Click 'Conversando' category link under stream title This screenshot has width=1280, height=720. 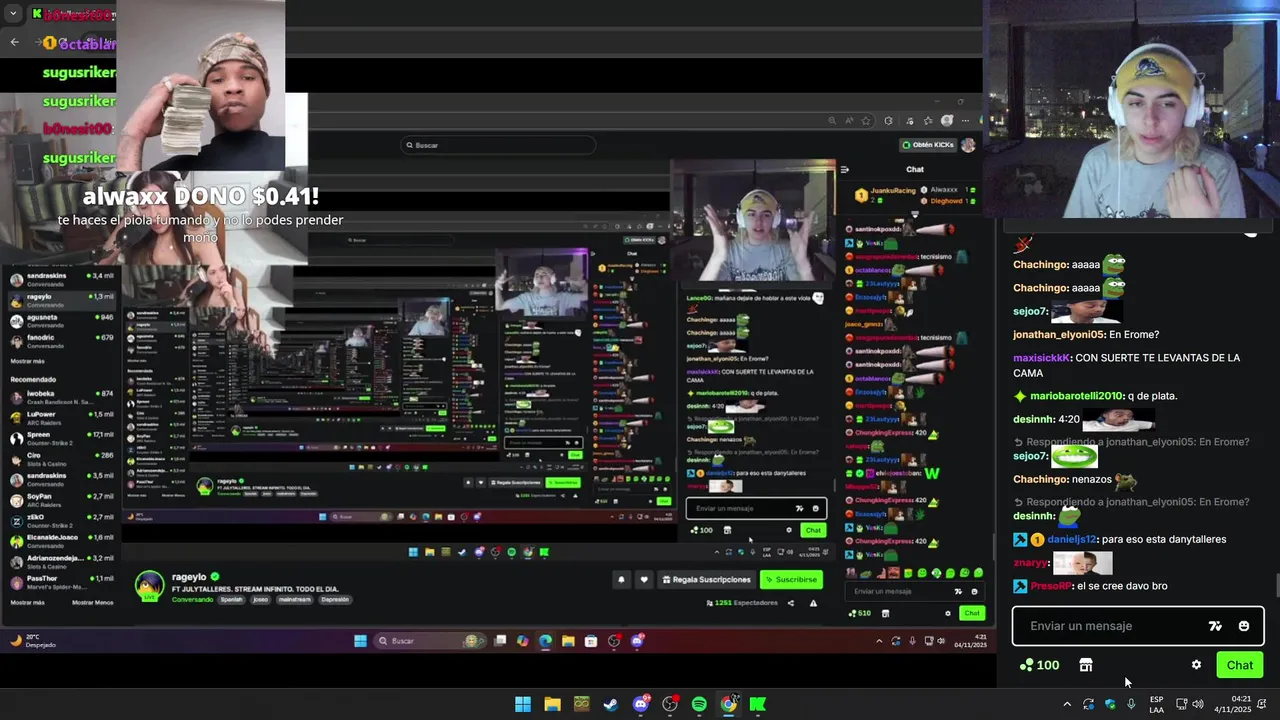pos(191,599)
